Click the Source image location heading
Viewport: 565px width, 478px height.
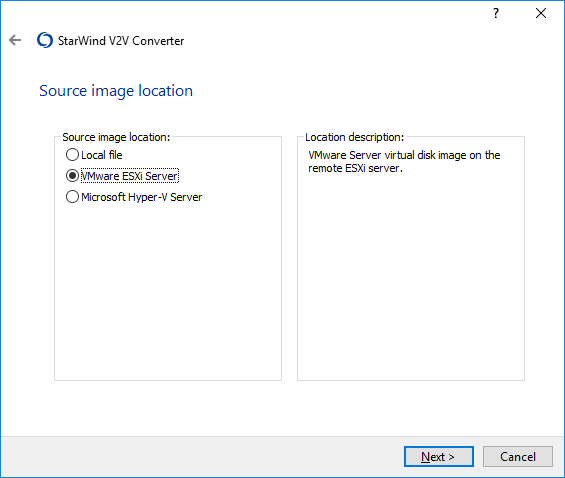tap(116, 91)
